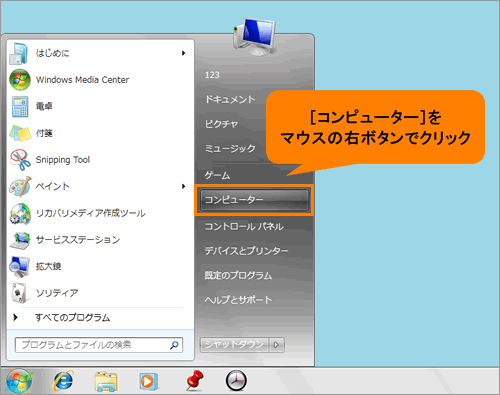Click the リカバリメディア作成ツール label
Image resolution: width=500 pixels, height=395 pixels.
(91, 213)
